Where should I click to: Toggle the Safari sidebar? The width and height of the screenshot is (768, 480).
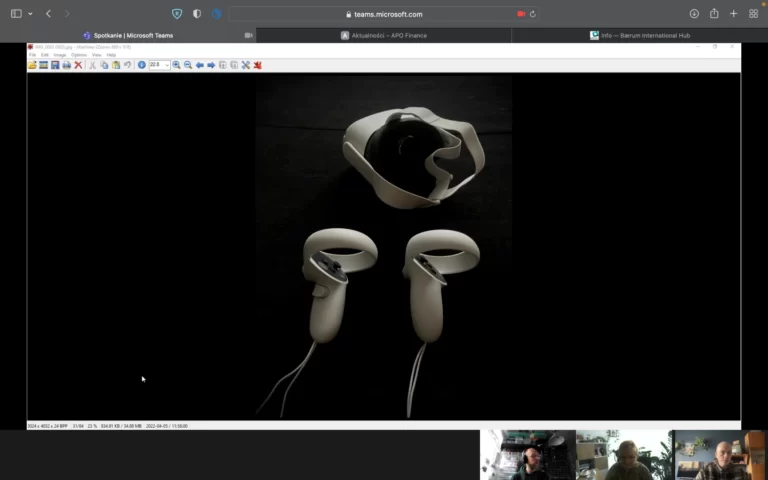tap(16, 14)
